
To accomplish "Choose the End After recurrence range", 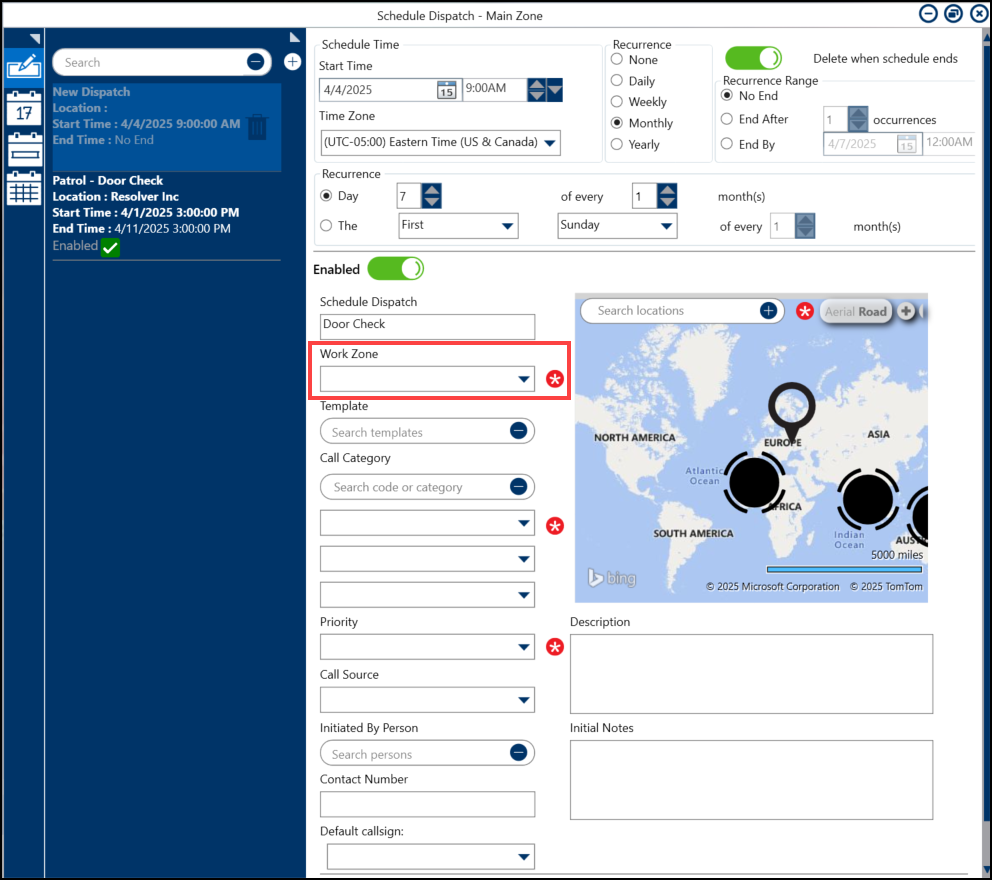I will (727, 119).
